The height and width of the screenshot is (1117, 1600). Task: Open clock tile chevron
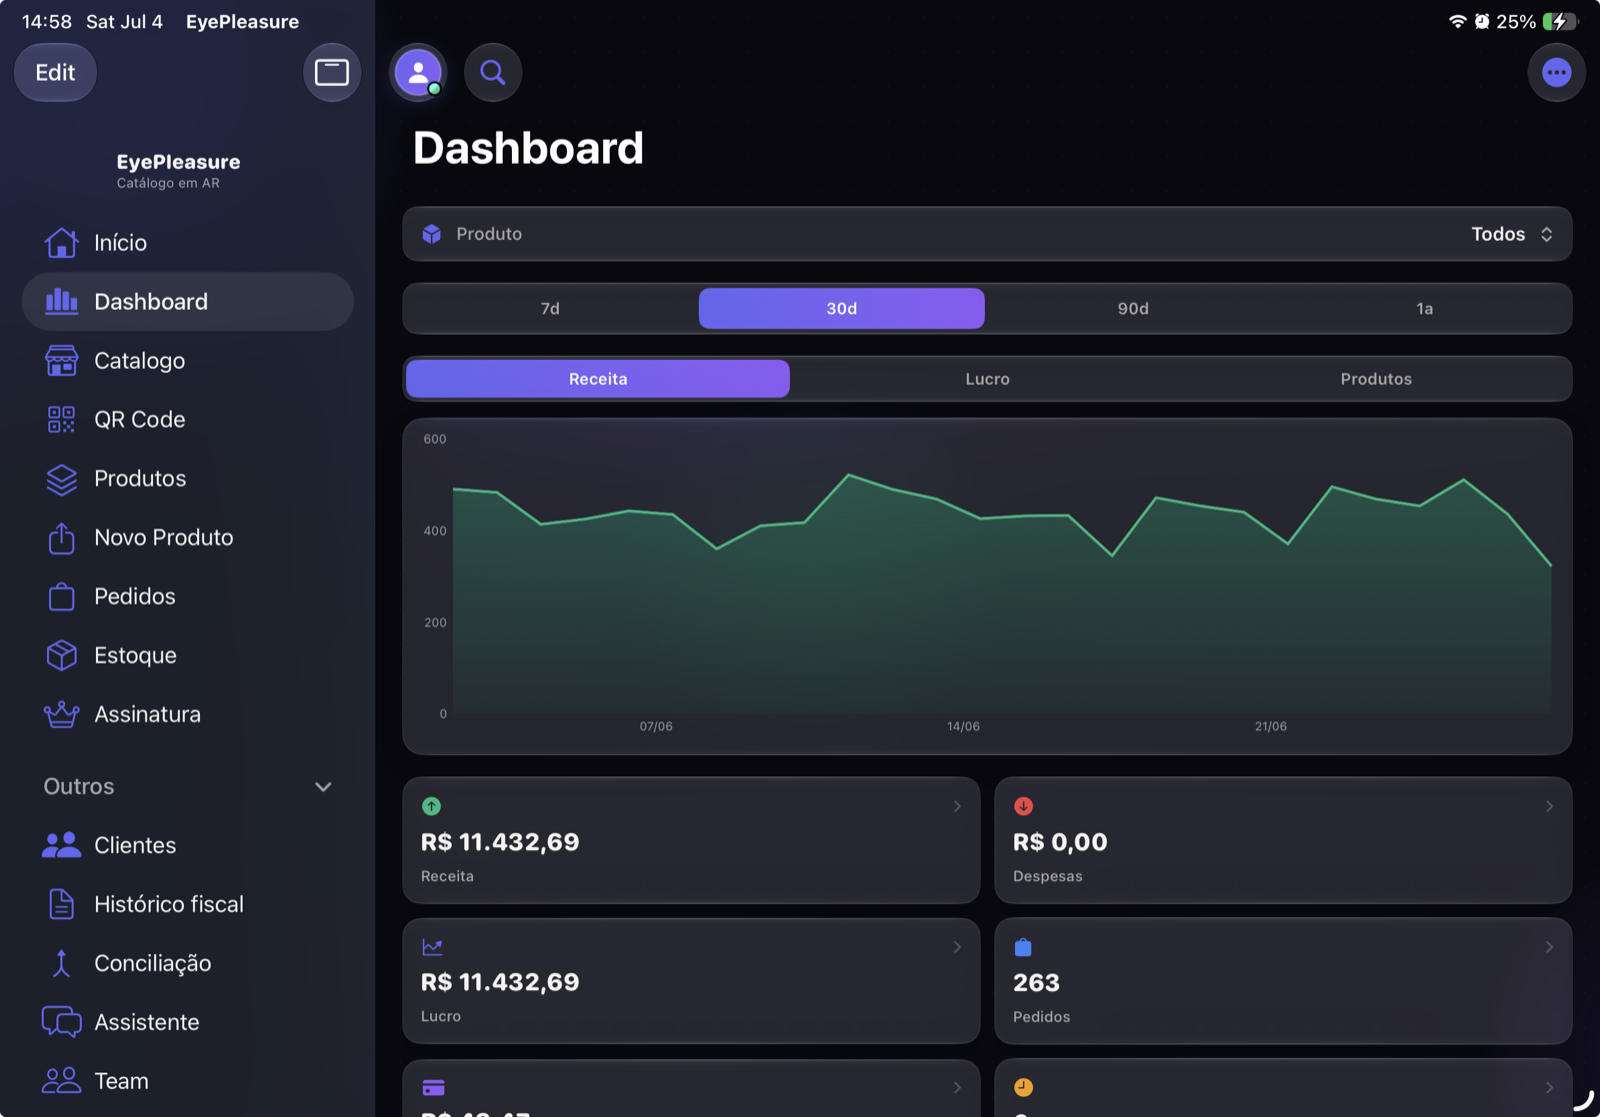tap(1549, 1087)
